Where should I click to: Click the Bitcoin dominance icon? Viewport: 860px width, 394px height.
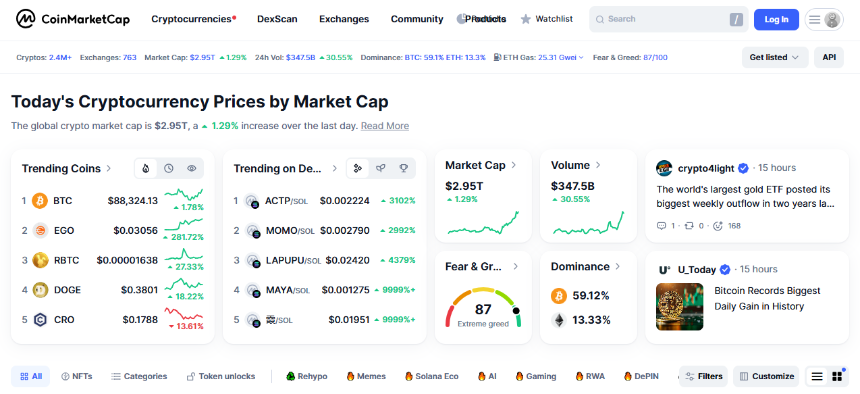click(x=559, y=296)
